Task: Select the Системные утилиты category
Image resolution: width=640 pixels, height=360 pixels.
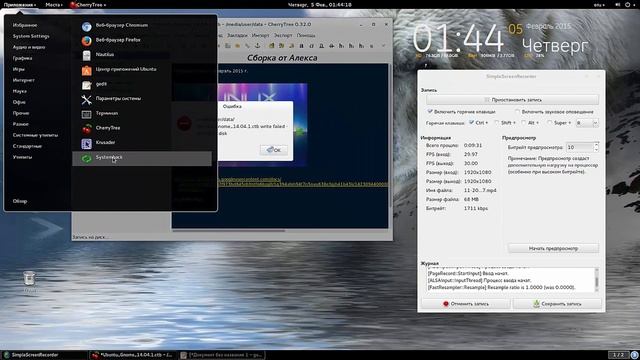Action: [x=35, y=135]
